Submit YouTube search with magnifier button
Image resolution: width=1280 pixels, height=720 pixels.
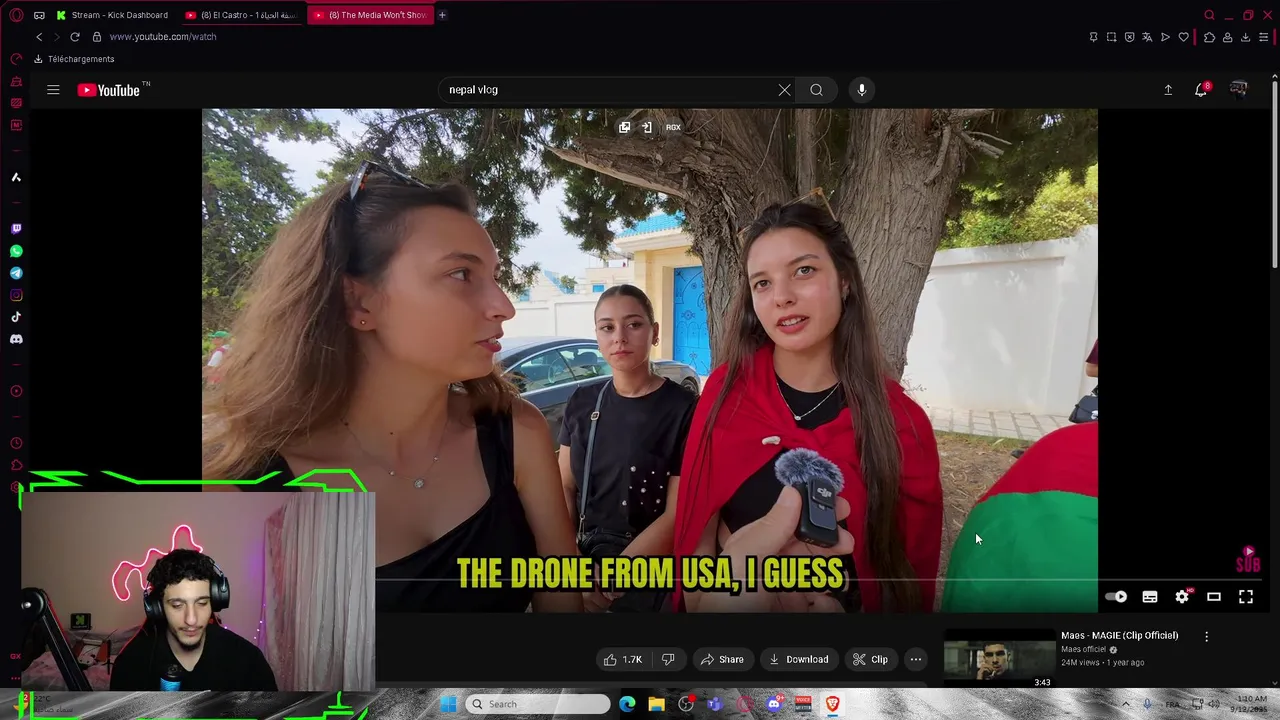816,90
